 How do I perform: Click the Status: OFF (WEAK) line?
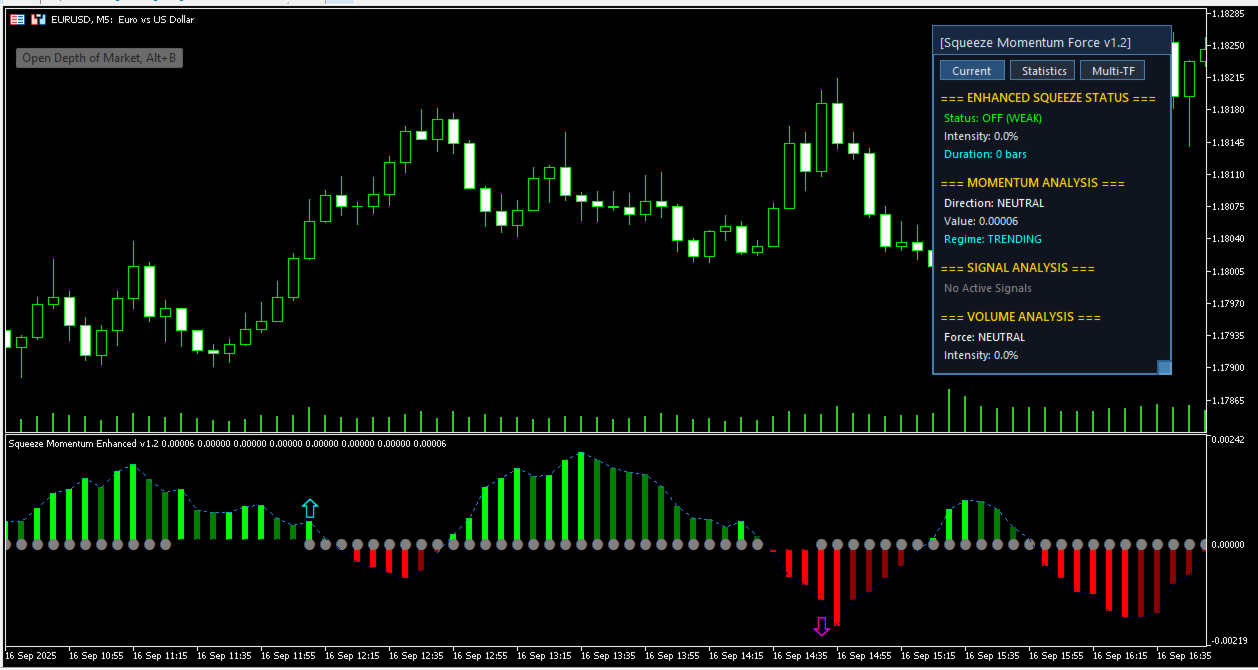tap(993, 118)
